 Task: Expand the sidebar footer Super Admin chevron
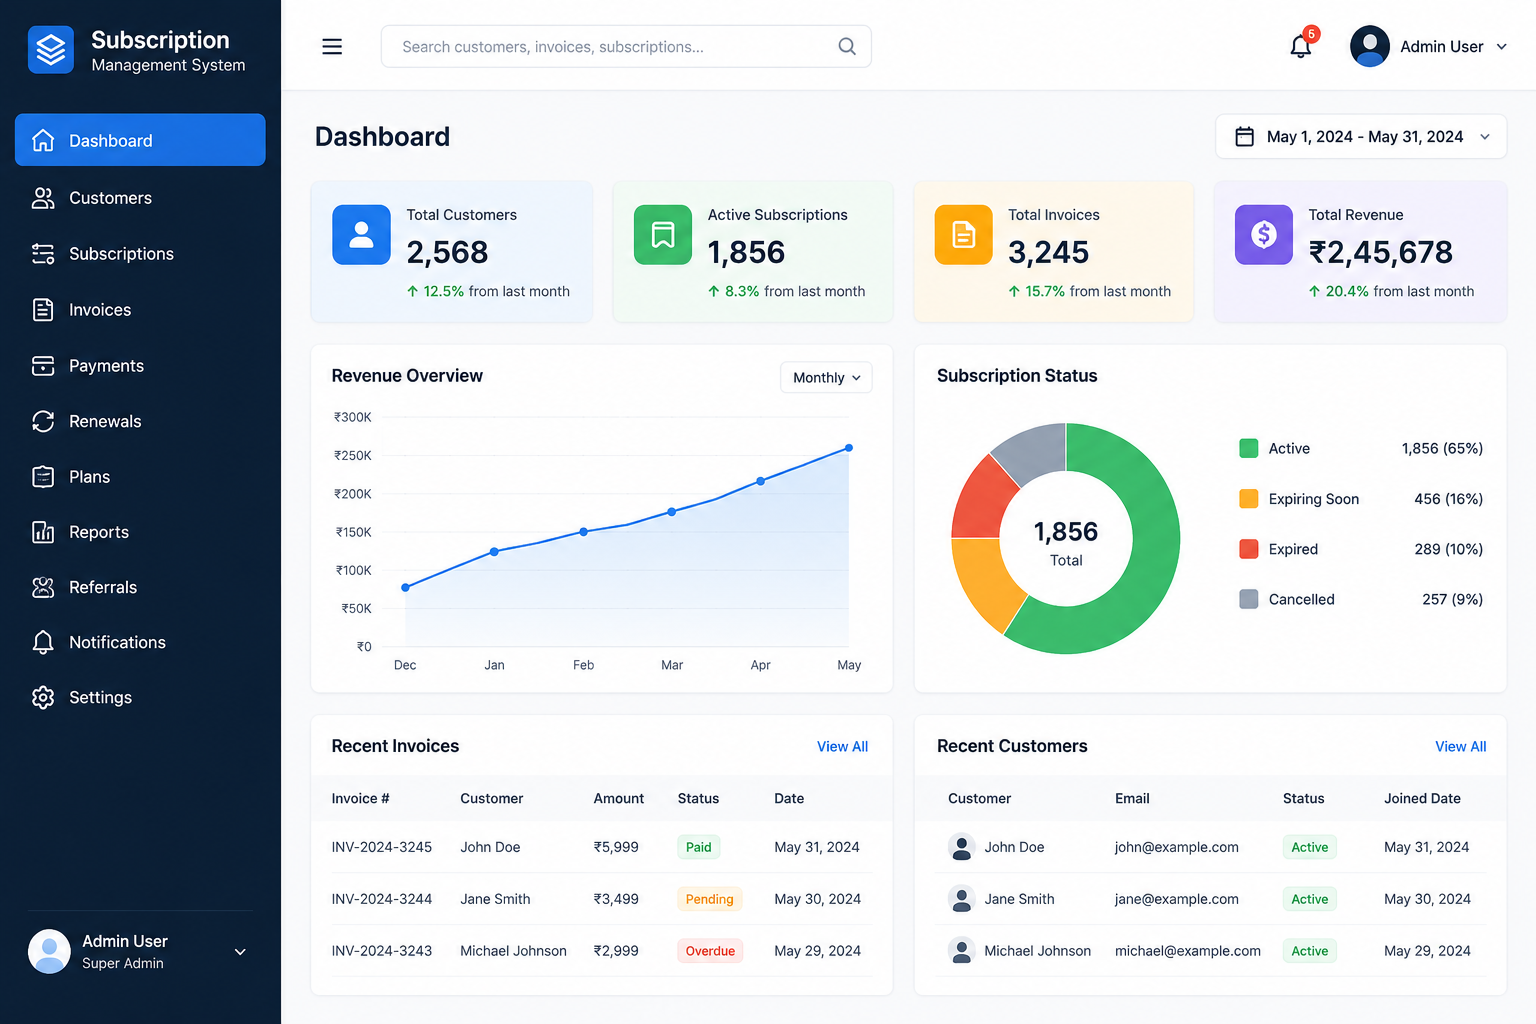pyautogui.click(x=240, y=952)
